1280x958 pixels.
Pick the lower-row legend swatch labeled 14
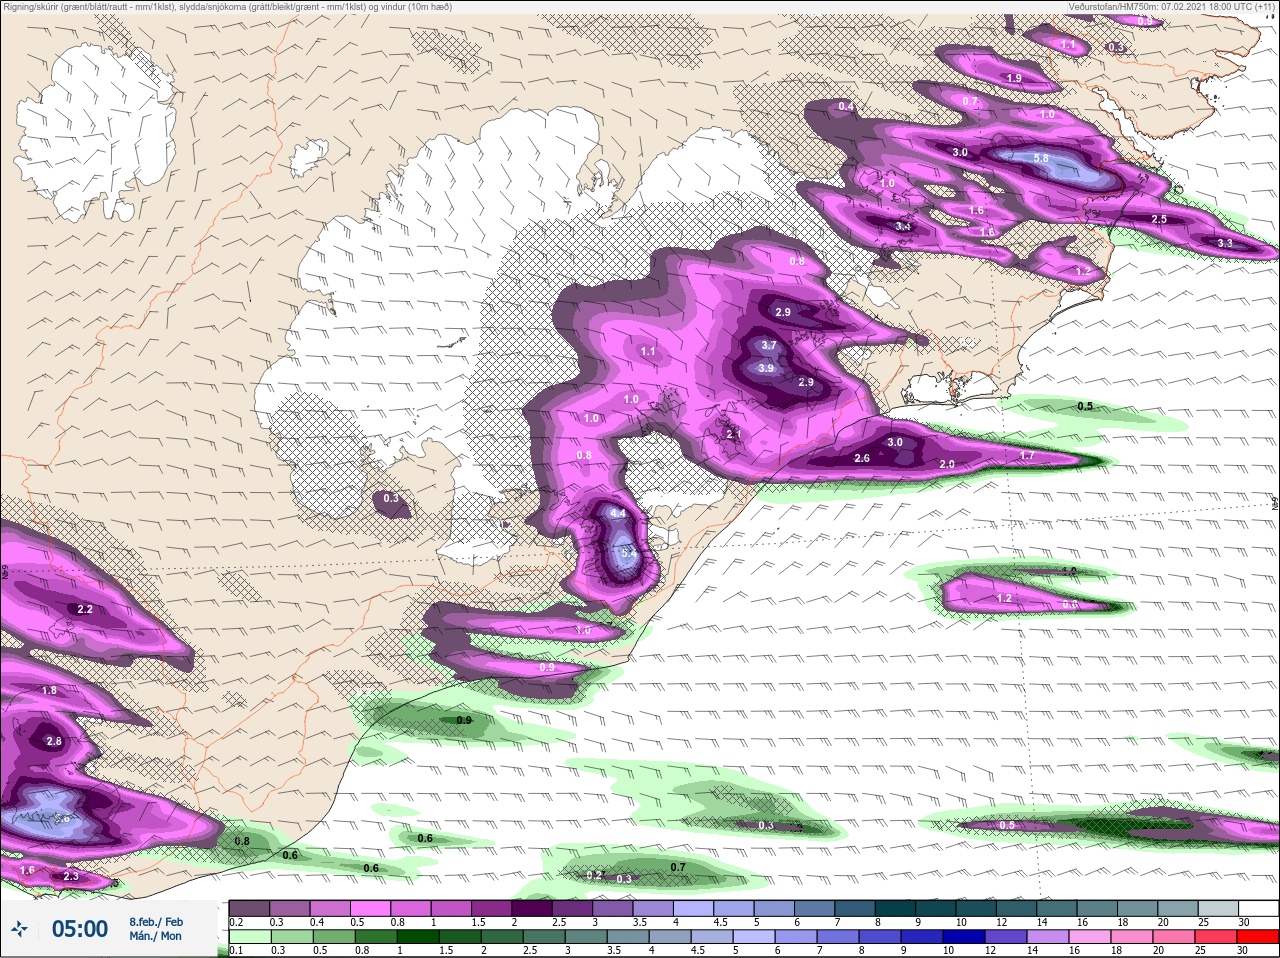[x=1048, y=937]
